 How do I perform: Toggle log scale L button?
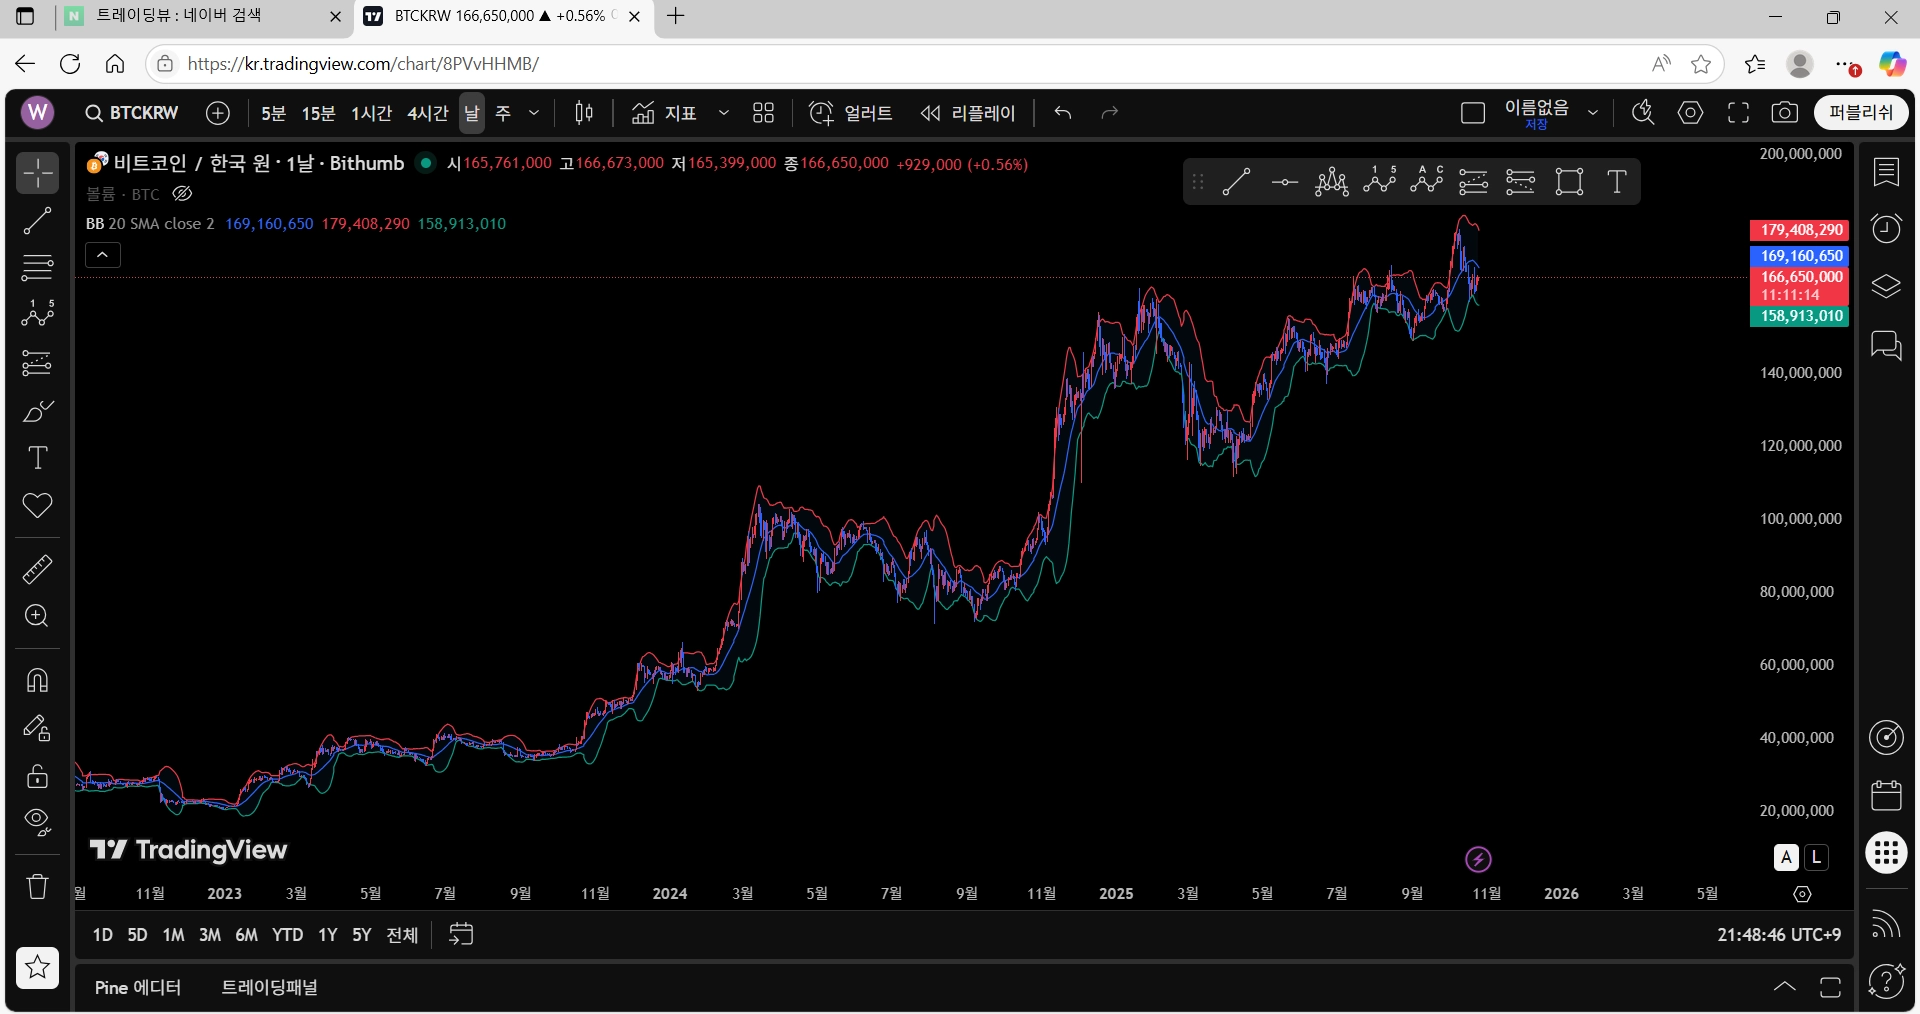click(1816, 857)
